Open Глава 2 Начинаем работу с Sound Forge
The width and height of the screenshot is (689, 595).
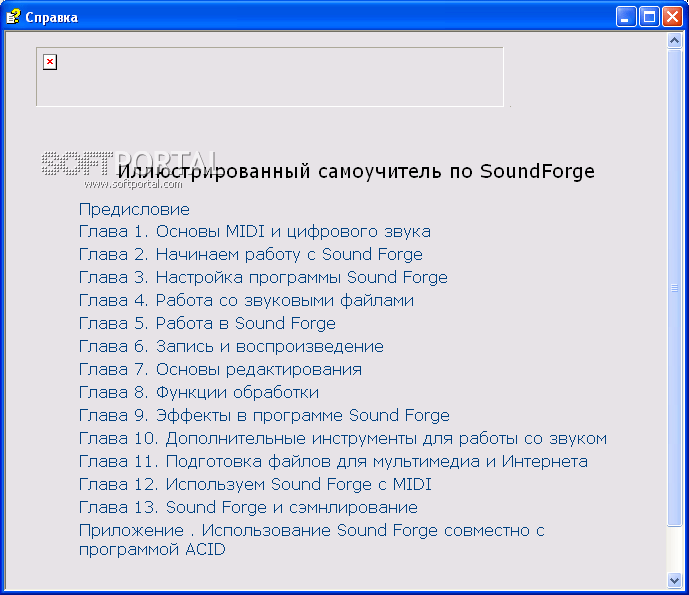coord(250,254)
